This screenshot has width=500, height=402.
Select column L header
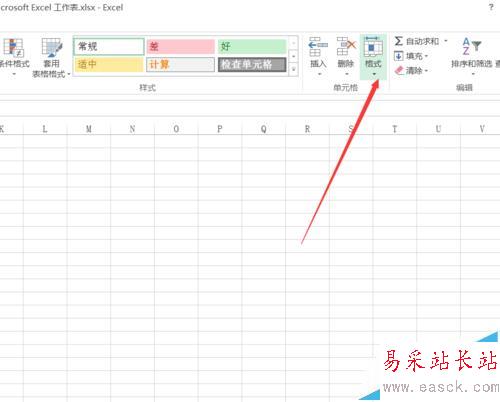pyautogui.click(x=45, y=129)
